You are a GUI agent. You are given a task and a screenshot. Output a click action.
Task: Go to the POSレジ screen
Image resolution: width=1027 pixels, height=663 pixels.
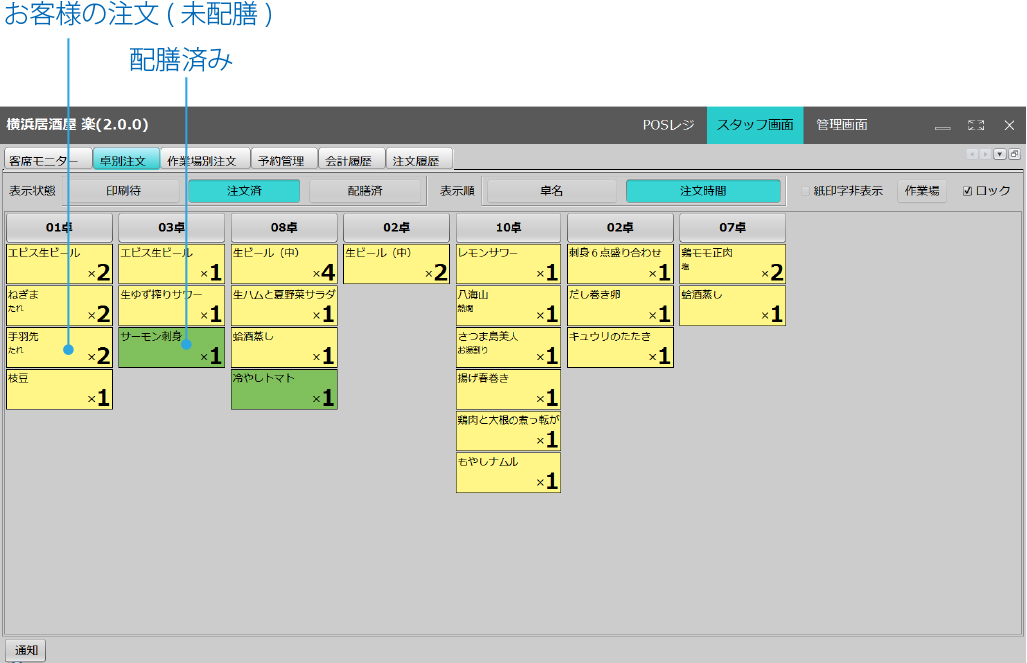coord(667,125)
